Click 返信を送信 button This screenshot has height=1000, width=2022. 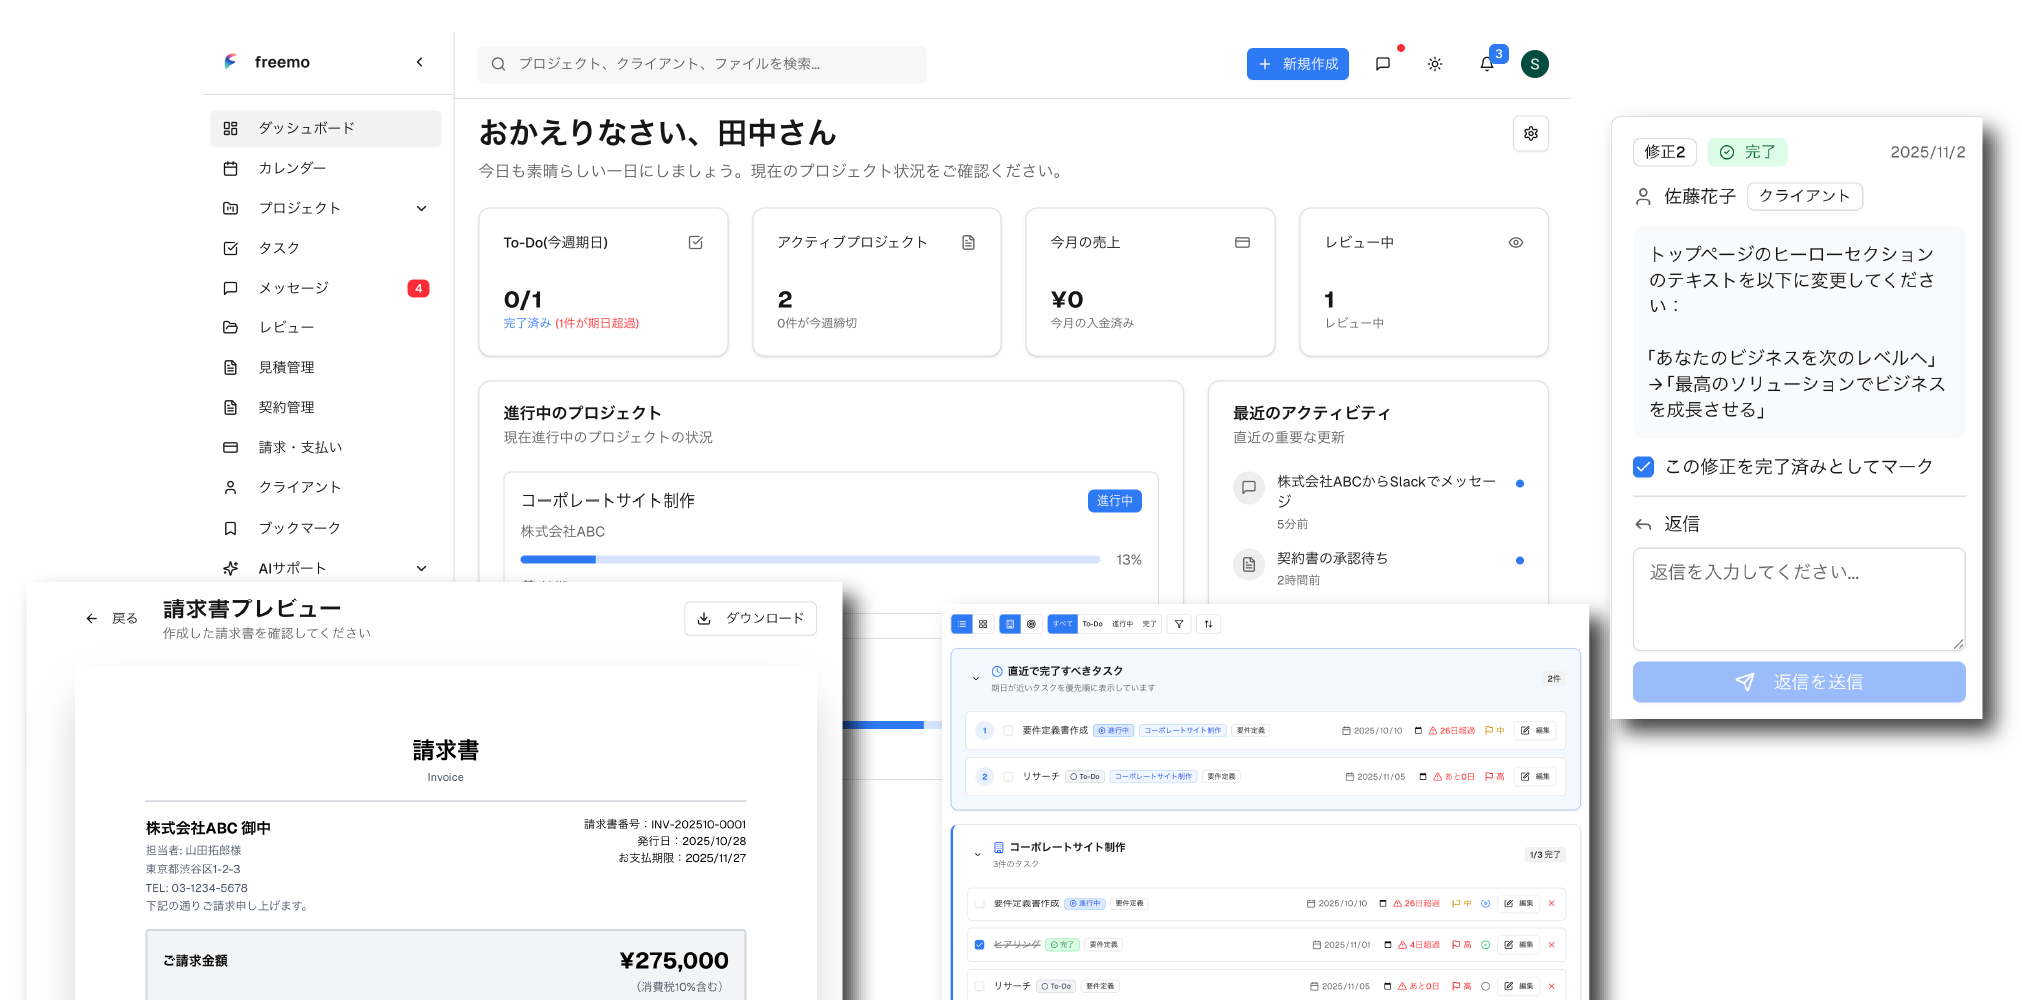(x=1799, y=682)
